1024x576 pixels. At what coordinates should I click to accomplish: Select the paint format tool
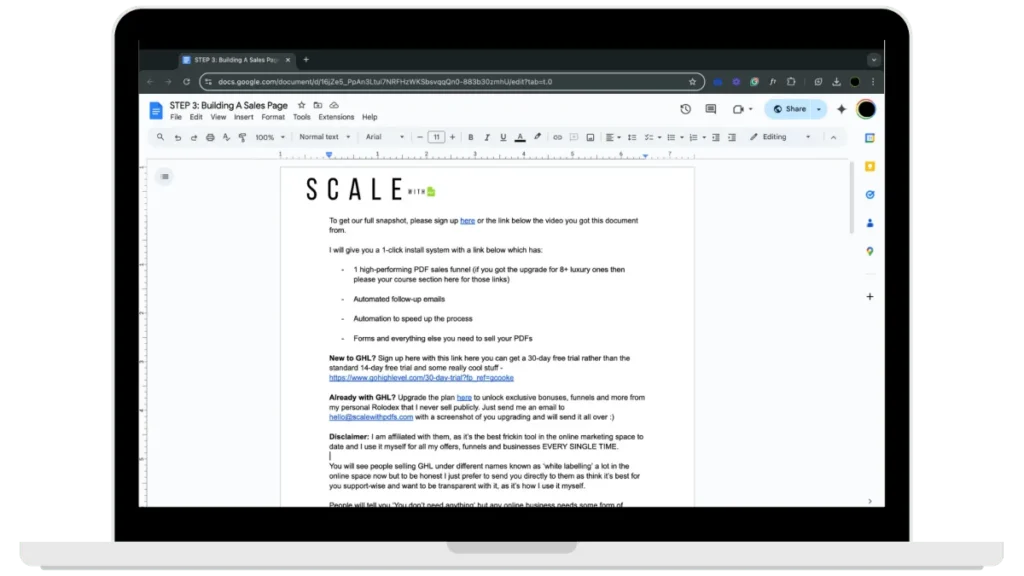(x=242, y=137)
